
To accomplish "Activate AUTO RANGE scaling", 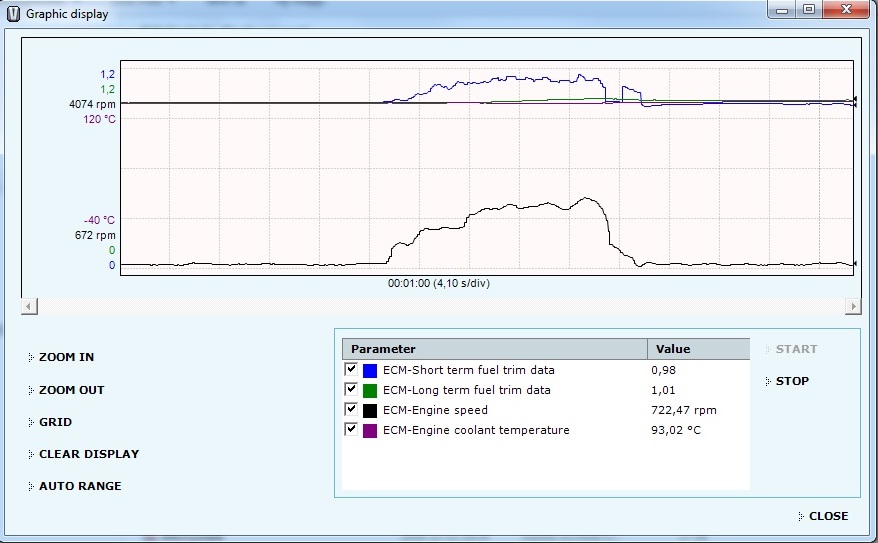I will [x=79, y=486].
